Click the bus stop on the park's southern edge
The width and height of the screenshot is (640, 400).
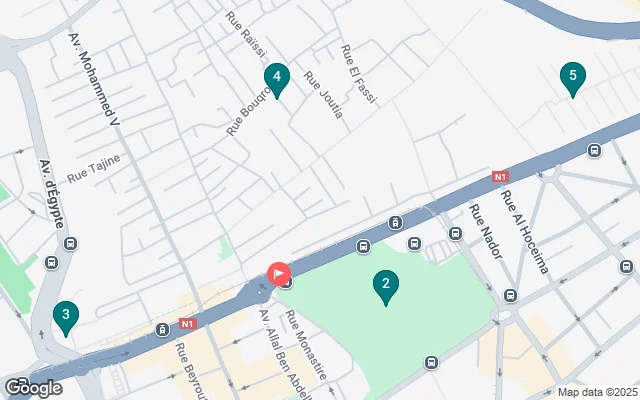[x=431, y=362]
